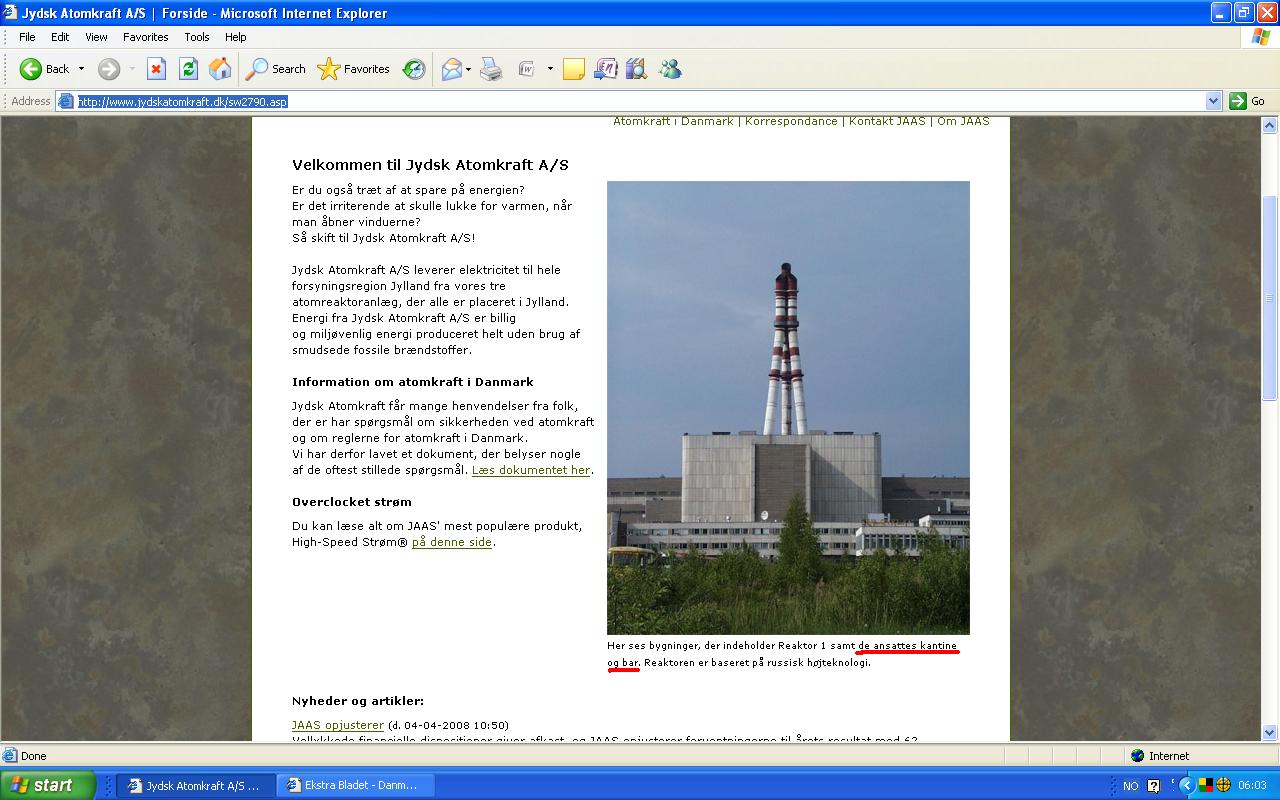
Task: Refresh the page with the green arrows icon
Action: point(188,69)
